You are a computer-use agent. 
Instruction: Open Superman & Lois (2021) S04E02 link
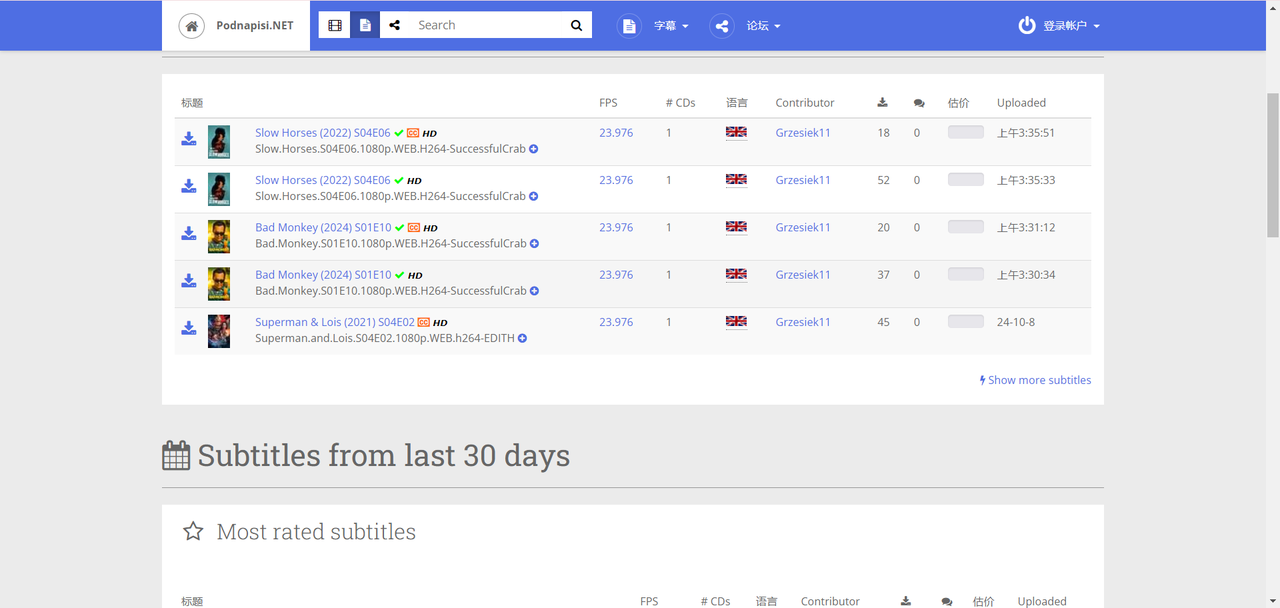point(335,322)
